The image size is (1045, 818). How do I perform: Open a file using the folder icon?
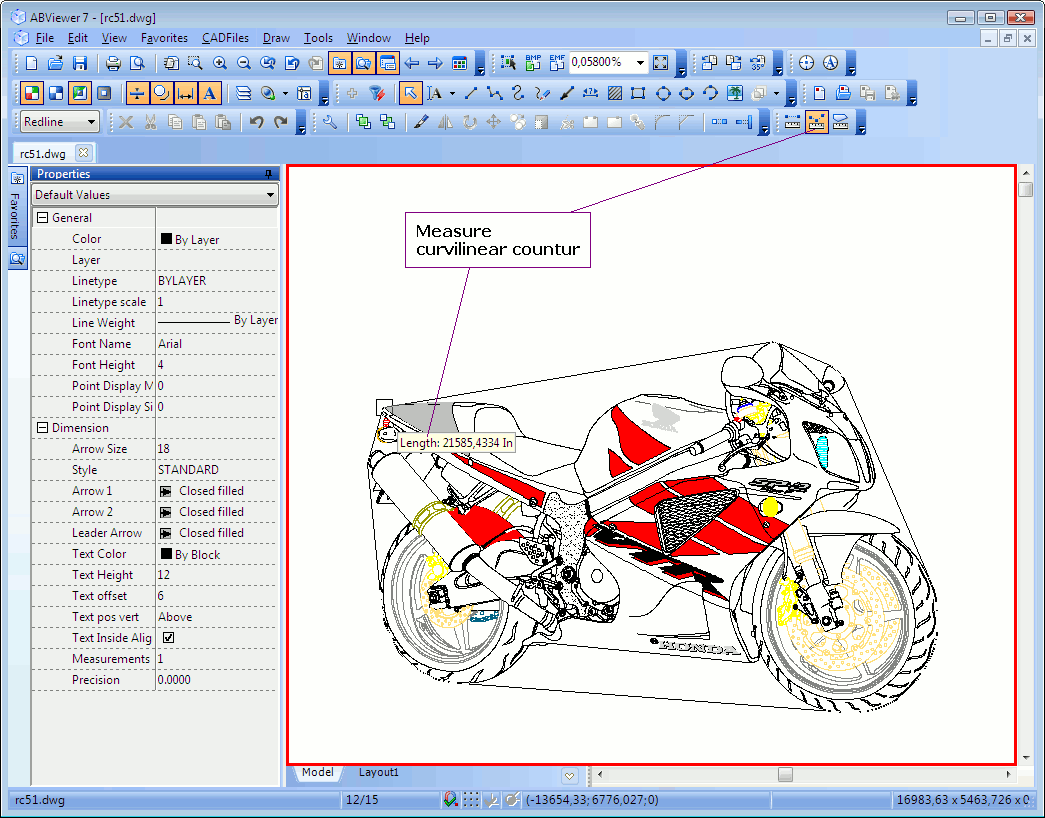pos(55,63)
